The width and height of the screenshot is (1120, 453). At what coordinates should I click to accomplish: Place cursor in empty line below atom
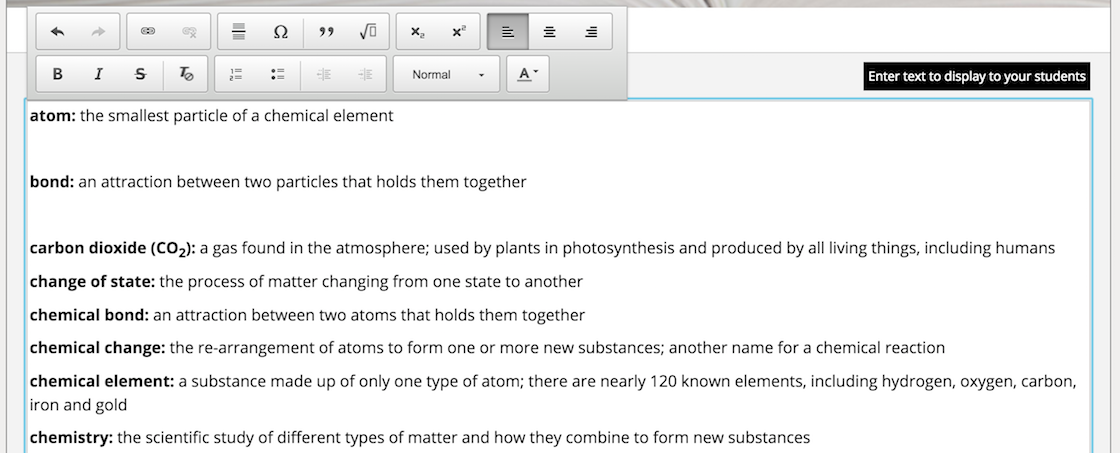(557, 149)
